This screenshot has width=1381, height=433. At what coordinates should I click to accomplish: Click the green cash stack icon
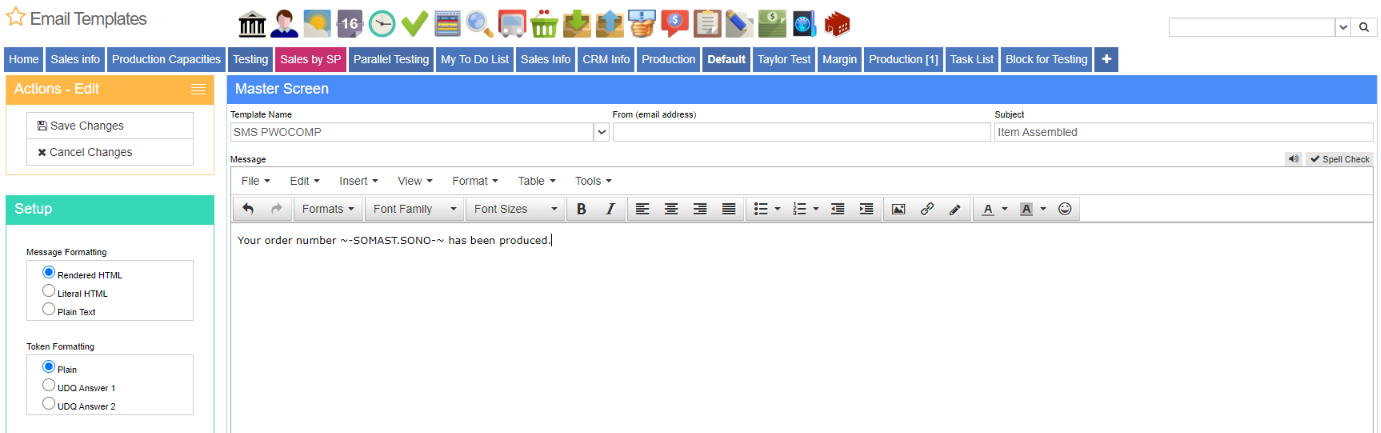click(771, 22)
